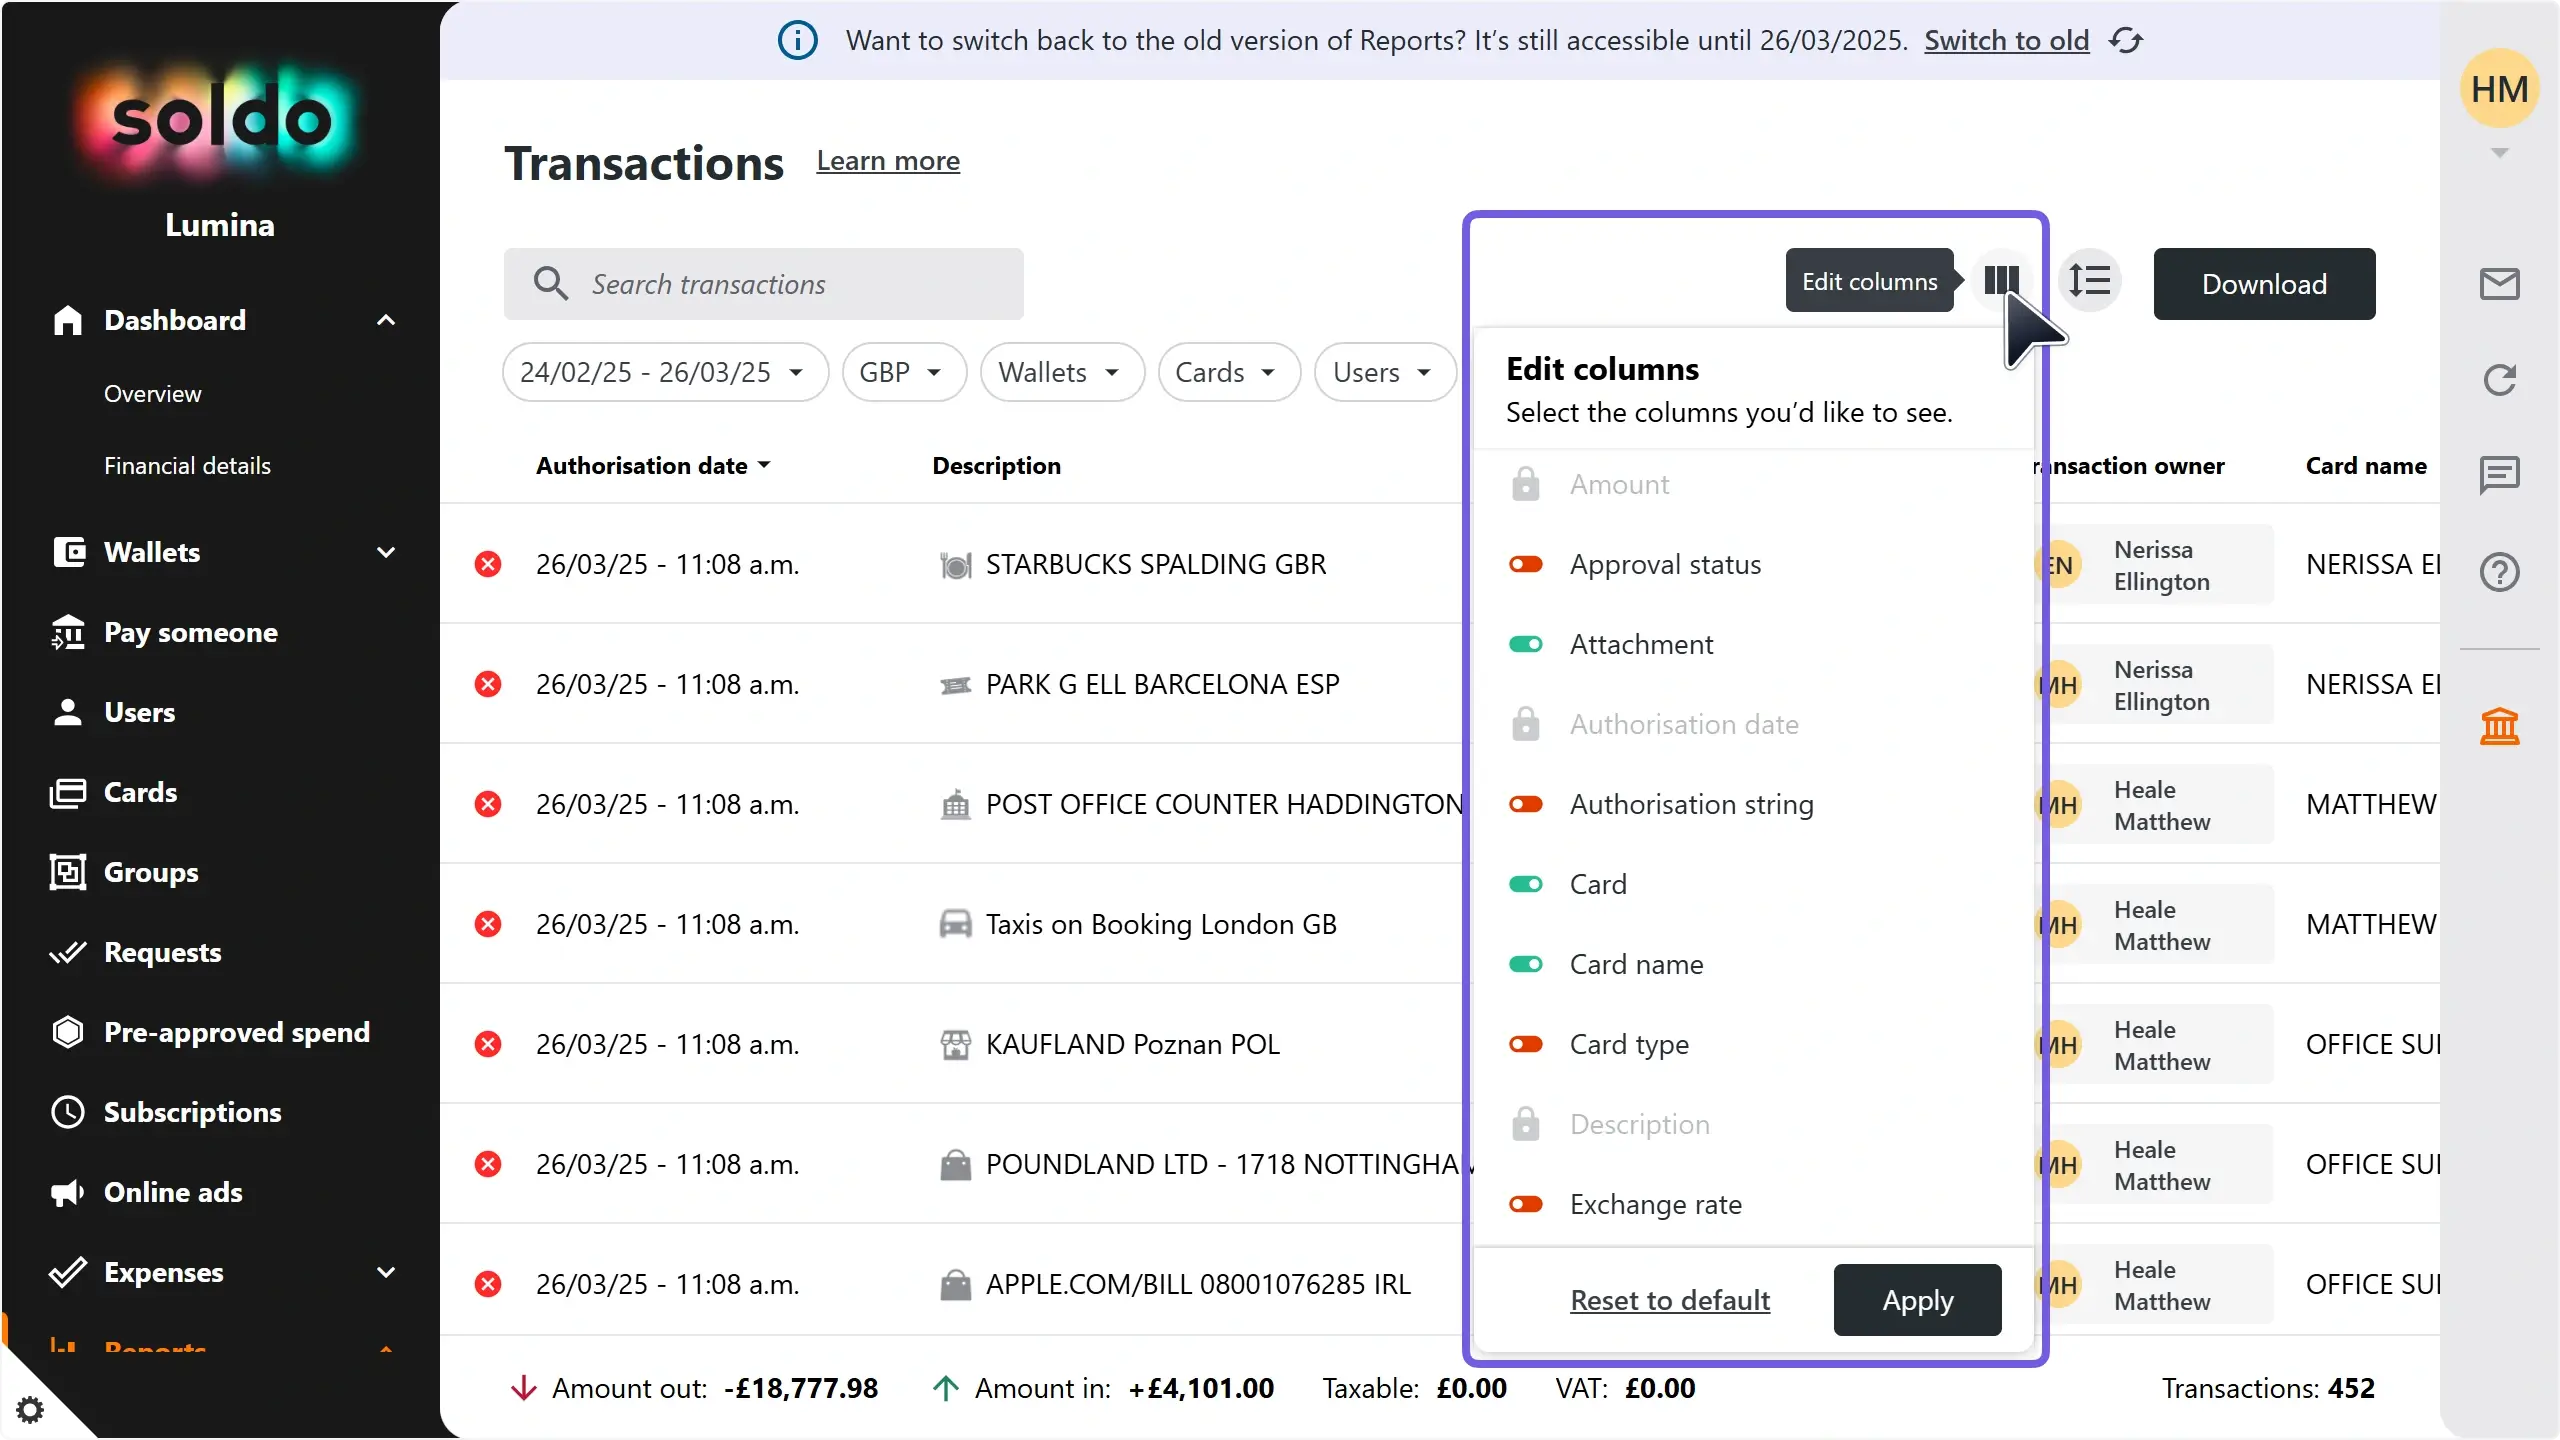Select the bank icon on right sidebar
The height and width of the screenshot is (1440, 2560).
click(x=2499, y=726)
